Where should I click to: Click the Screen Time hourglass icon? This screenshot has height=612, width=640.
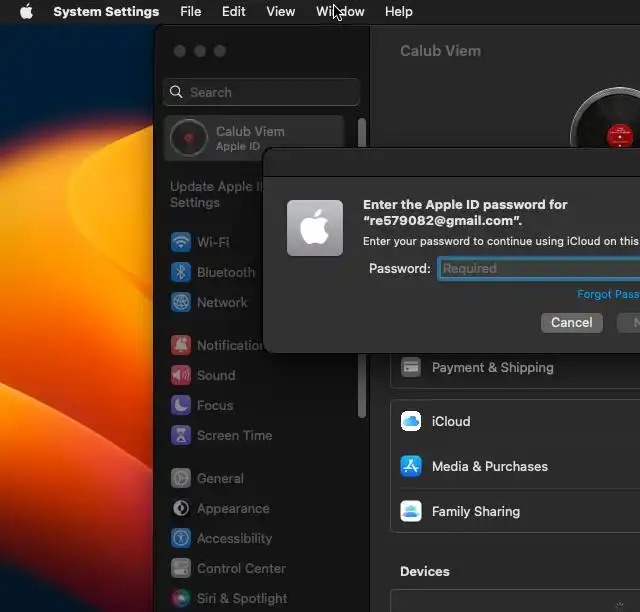pyautogui.click(x=181, y=435)
